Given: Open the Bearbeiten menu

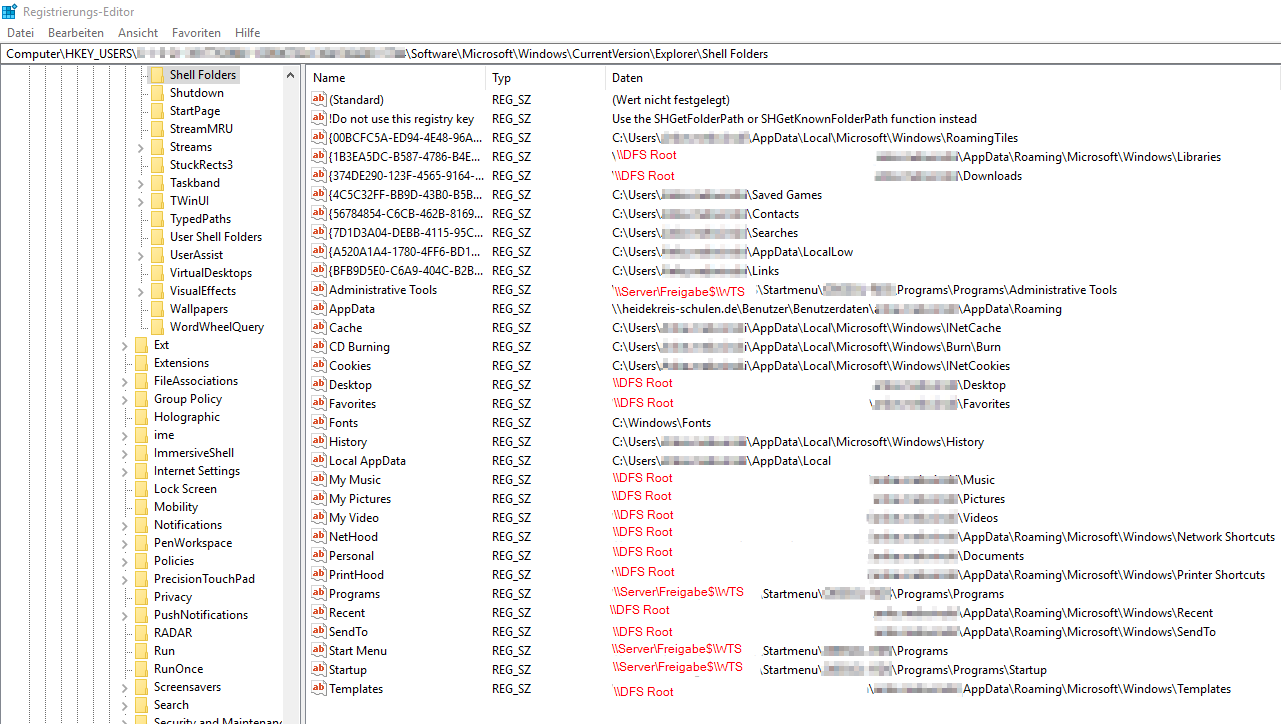Looking at the screenshot, I should coord(76,33).
